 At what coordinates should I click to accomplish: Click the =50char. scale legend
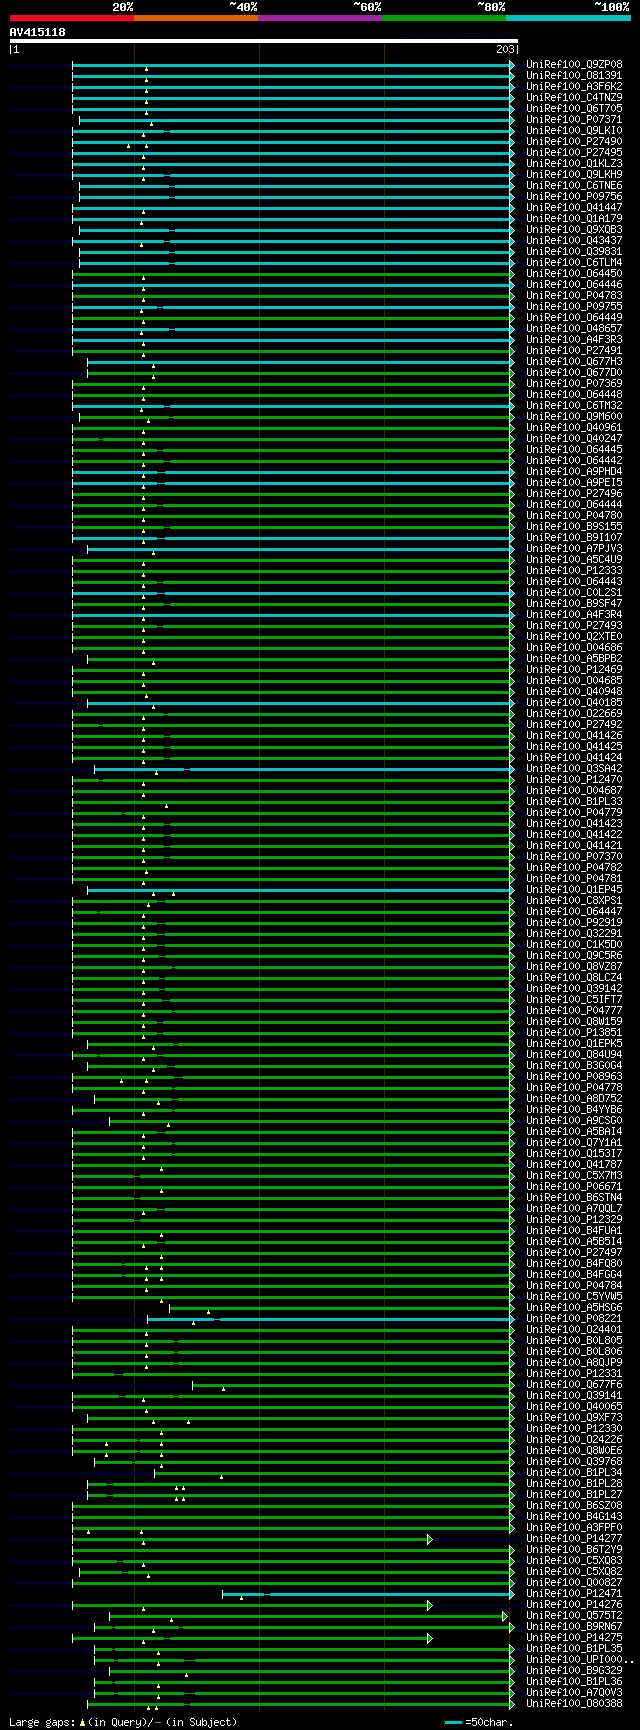pyautogui.click(x=480, y=1722)
